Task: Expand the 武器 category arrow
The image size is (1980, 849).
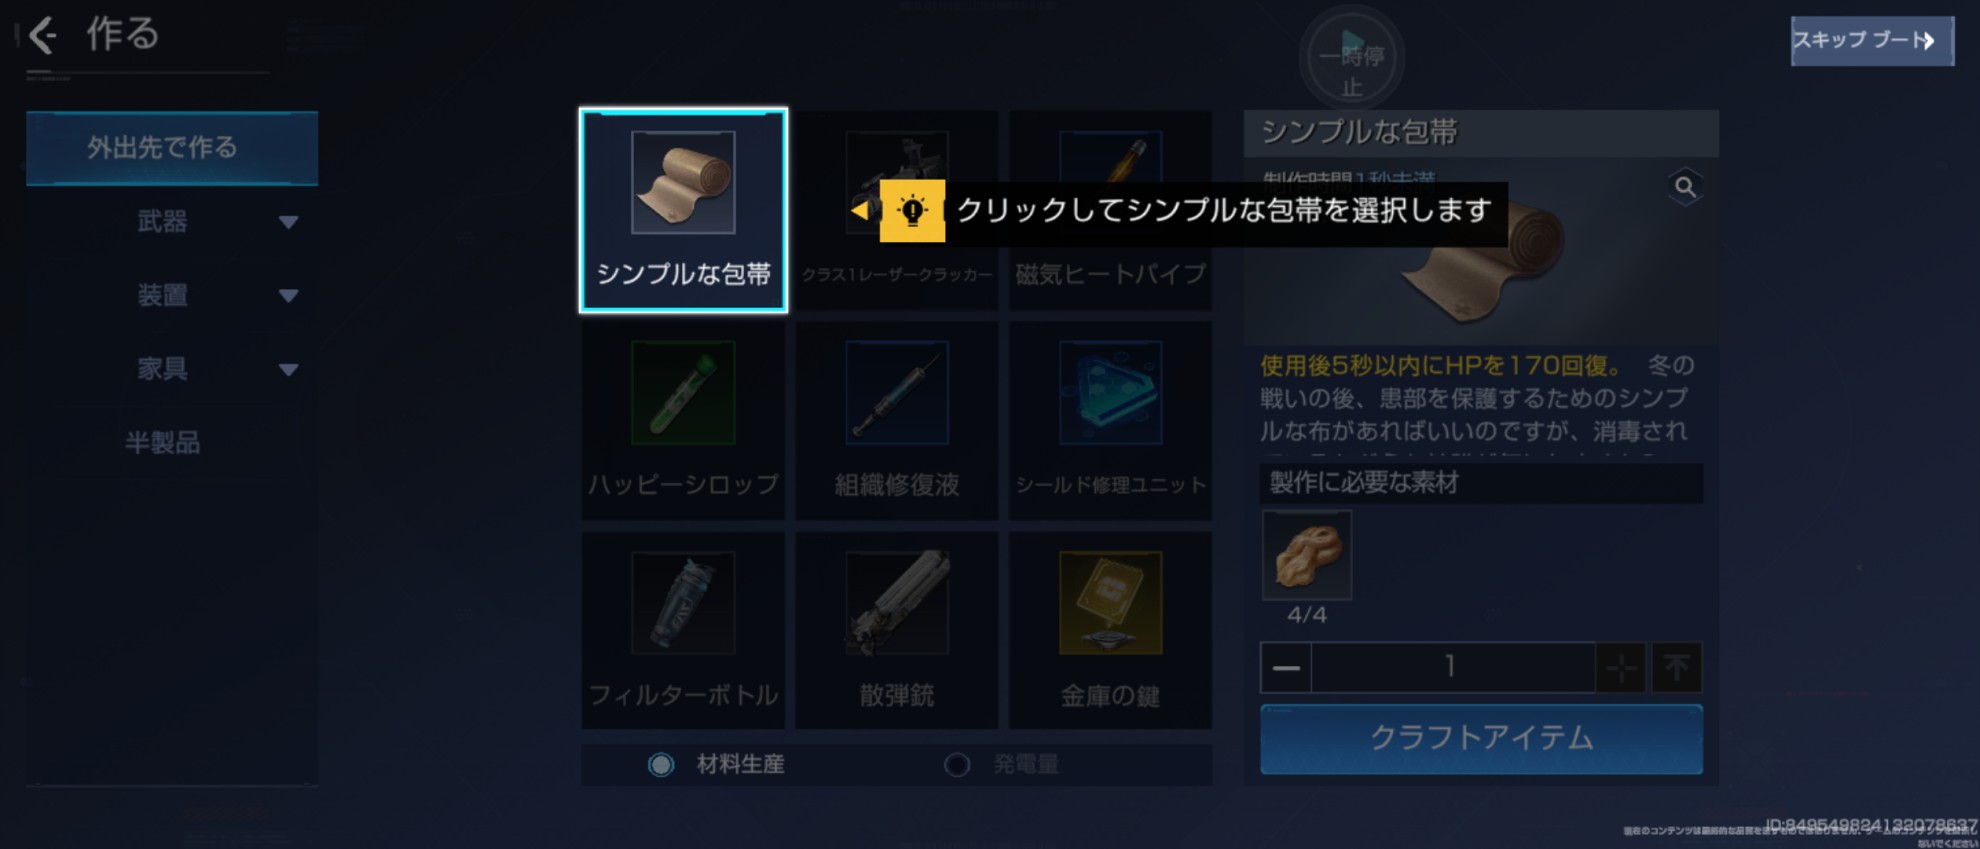Action: (289, 222)
